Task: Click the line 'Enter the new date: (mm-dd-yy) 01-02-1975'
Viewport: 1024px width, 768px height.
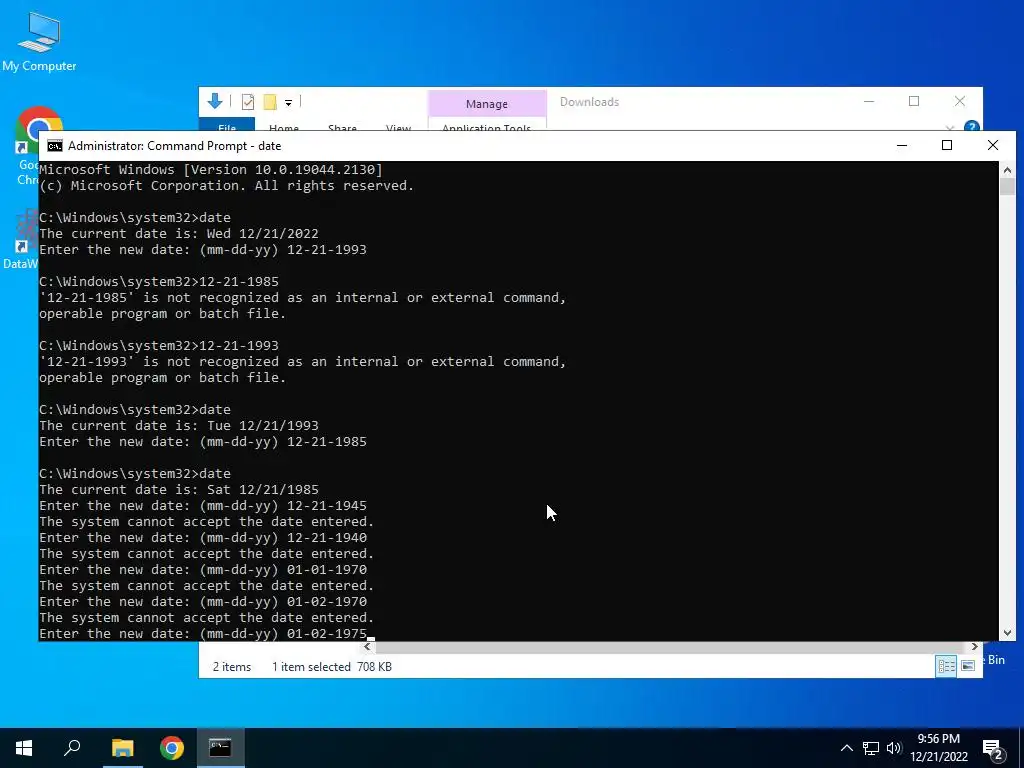Action: coord(203,633)
